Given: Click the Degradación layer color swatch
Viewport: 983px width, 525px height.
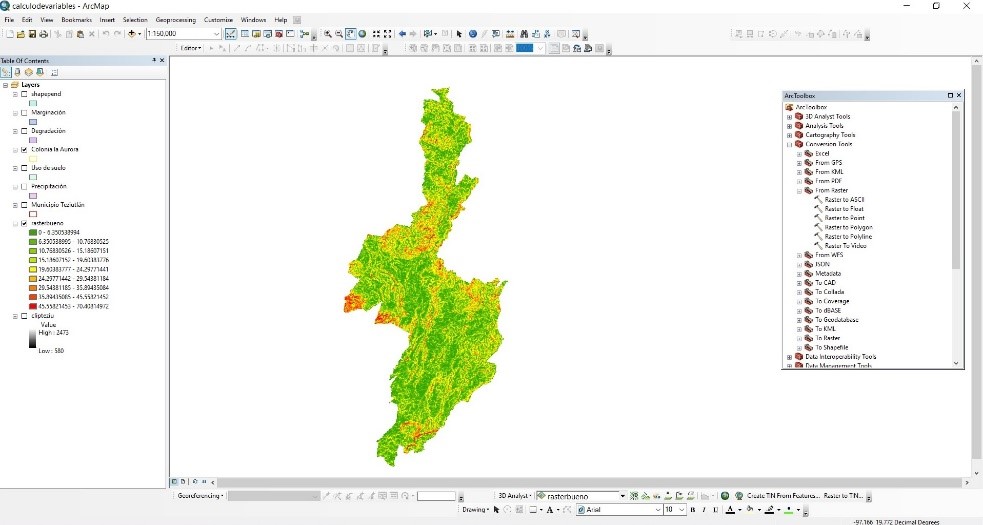Looking at the screenshot, I should 33,140.
